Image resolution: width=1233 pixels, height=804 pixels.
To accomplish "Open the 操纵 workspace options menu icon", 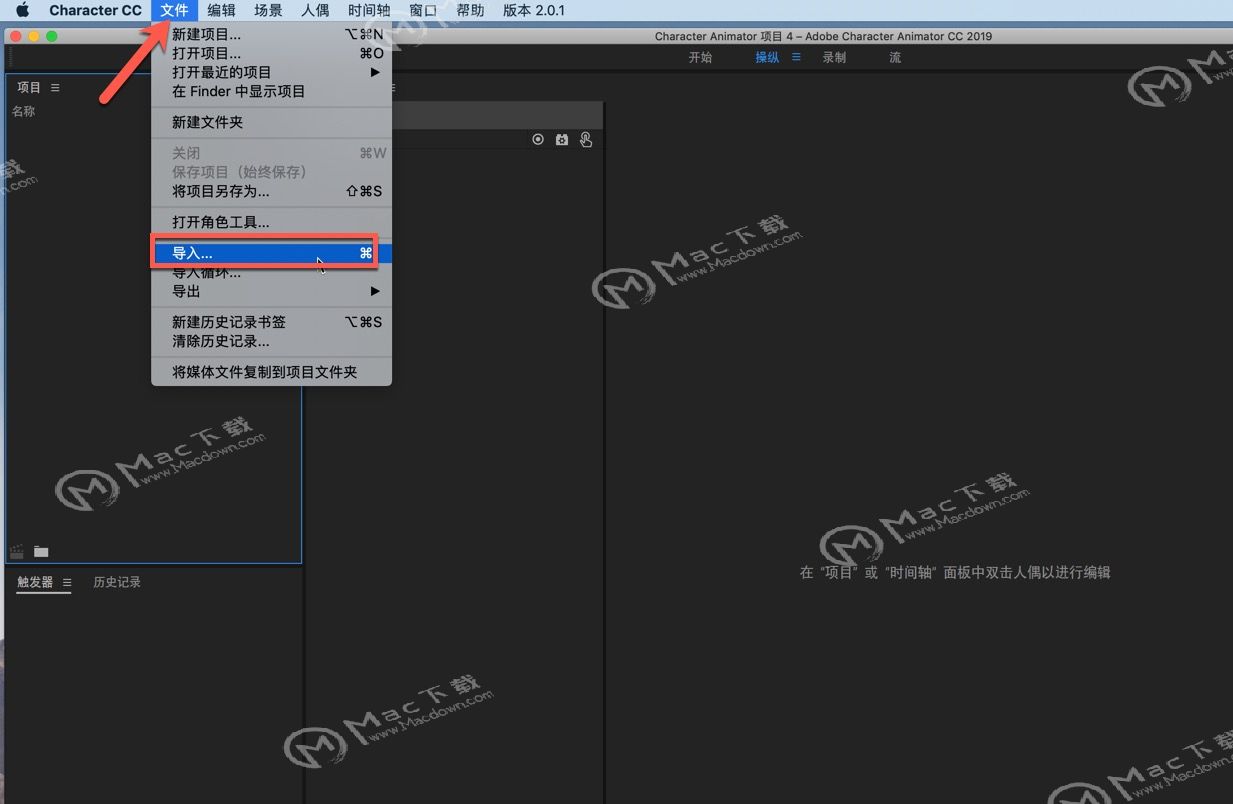I will pos(797,57).
